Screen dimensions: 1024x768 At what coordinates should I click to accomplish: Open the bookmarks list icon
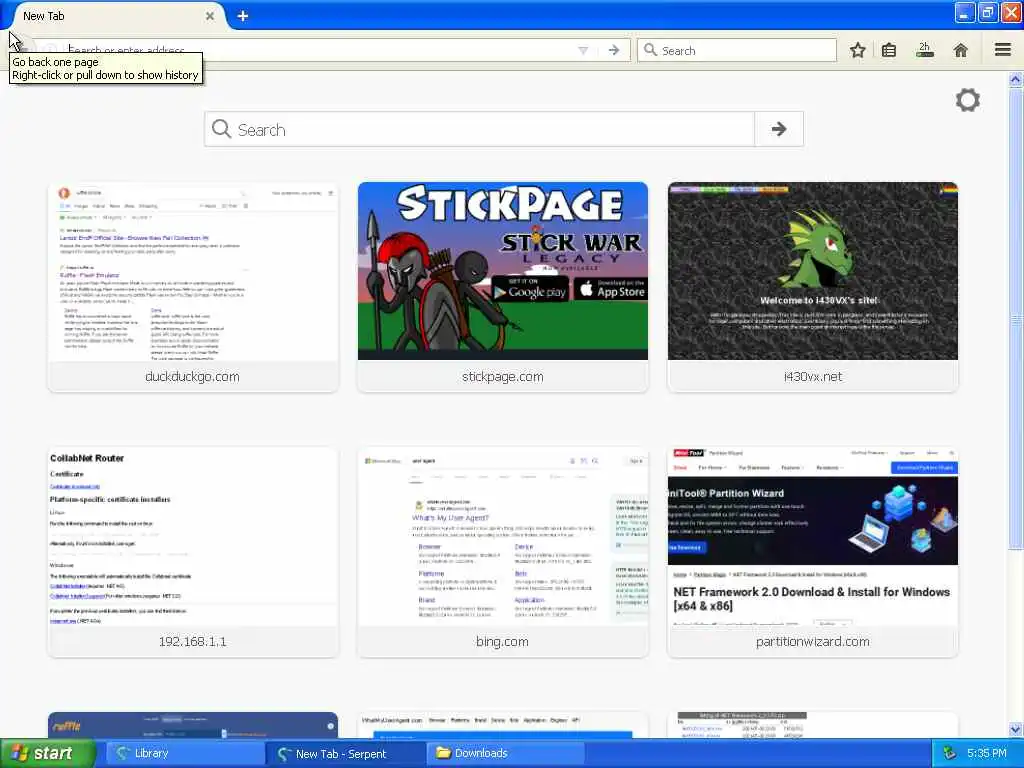[x=889, y=50]
